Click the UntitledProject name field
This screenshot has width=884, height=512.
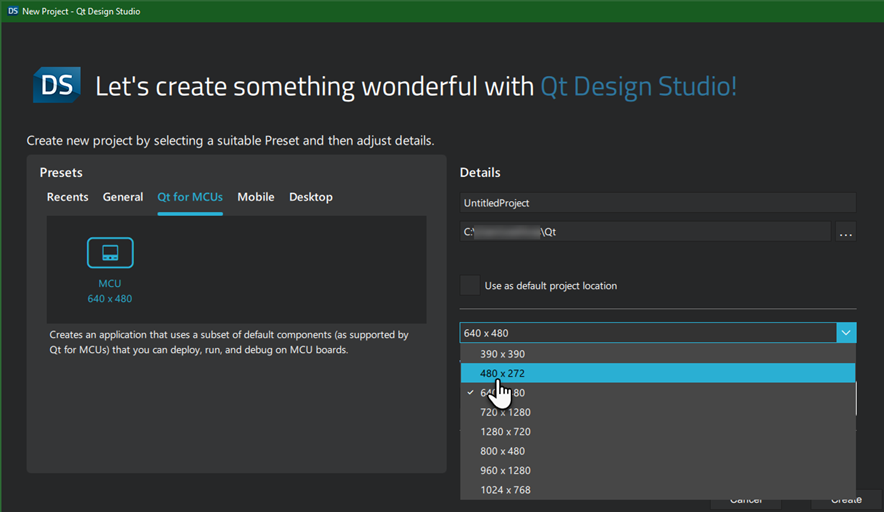coord(657,203)
